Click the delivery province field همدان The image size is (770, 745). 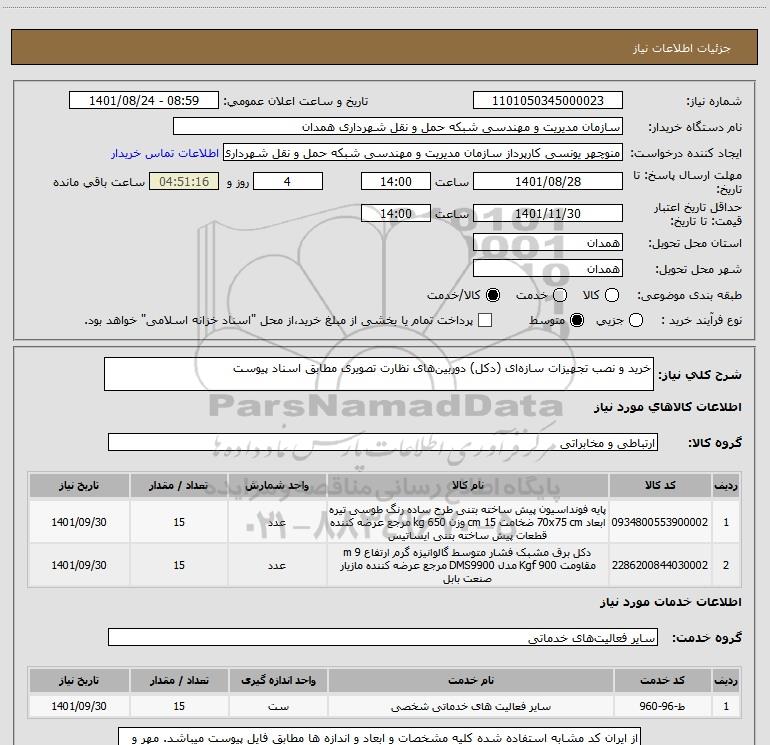[548, 243]
